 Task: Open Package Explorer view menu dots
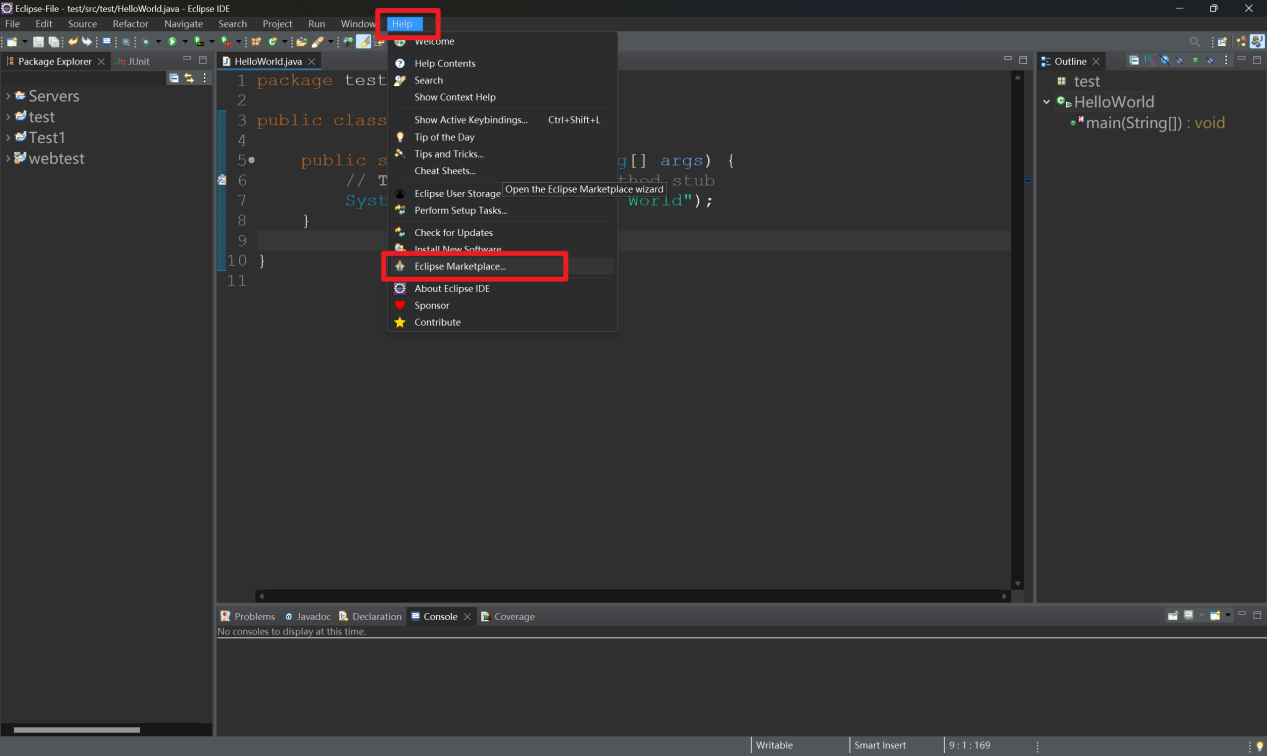tap(205, 77)
